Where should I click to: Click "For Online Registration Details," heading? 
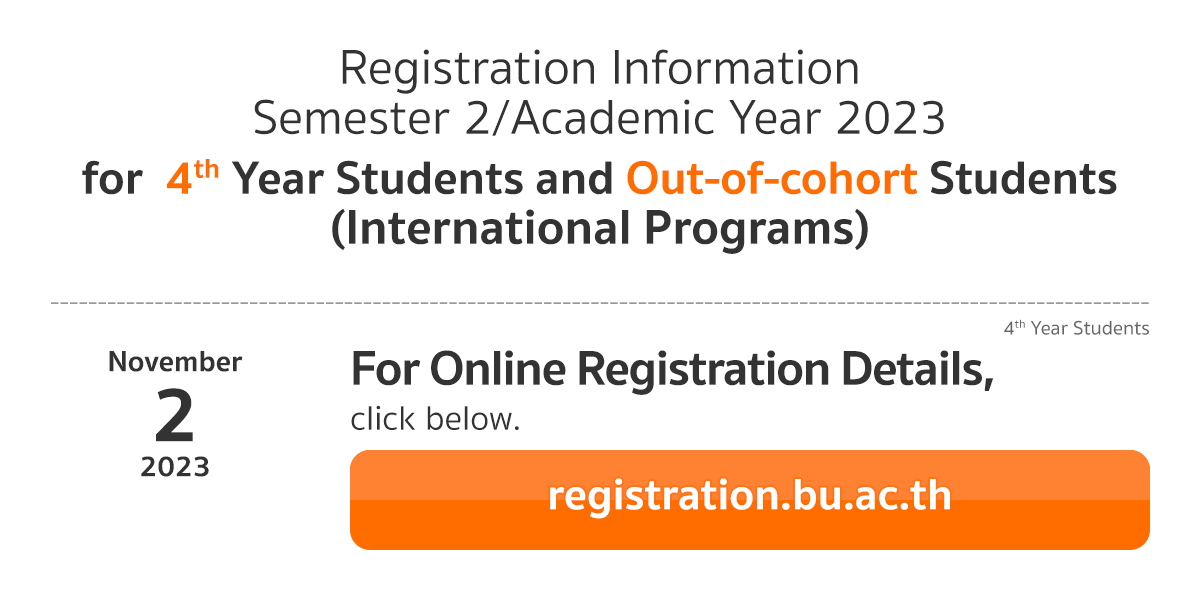pos(672,371)
